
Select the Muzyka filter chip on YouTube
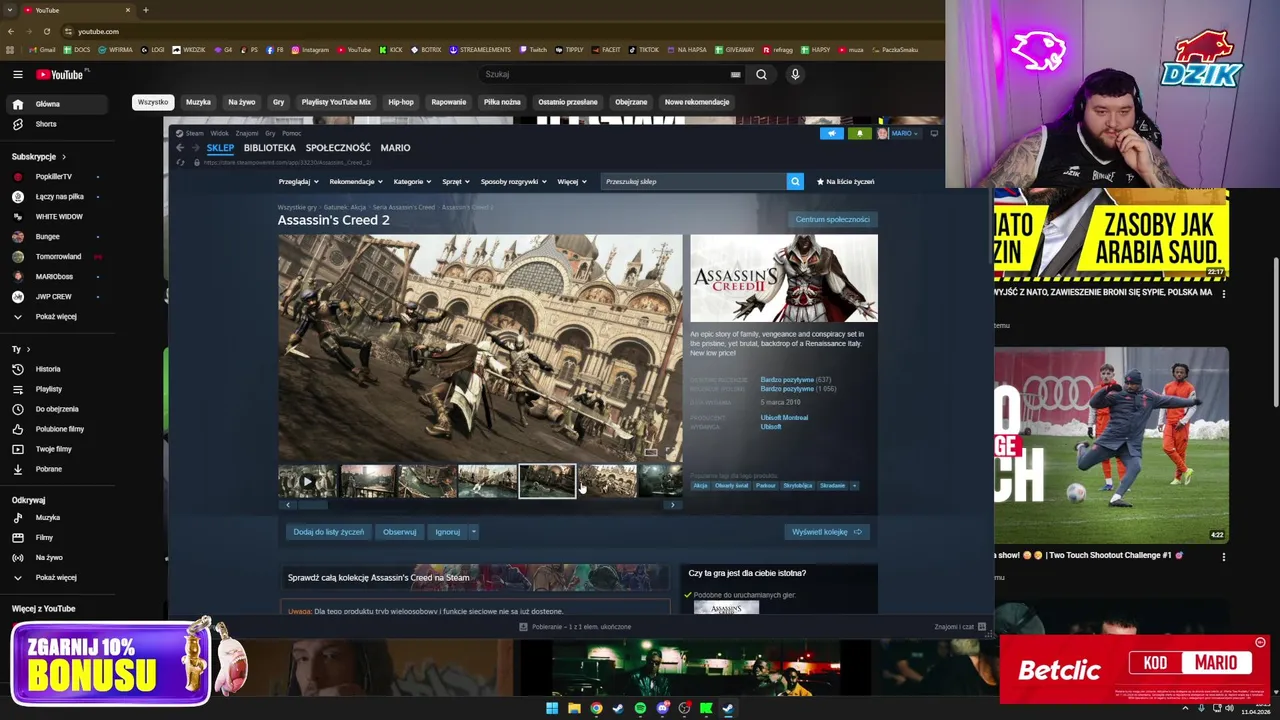point(198,102)
